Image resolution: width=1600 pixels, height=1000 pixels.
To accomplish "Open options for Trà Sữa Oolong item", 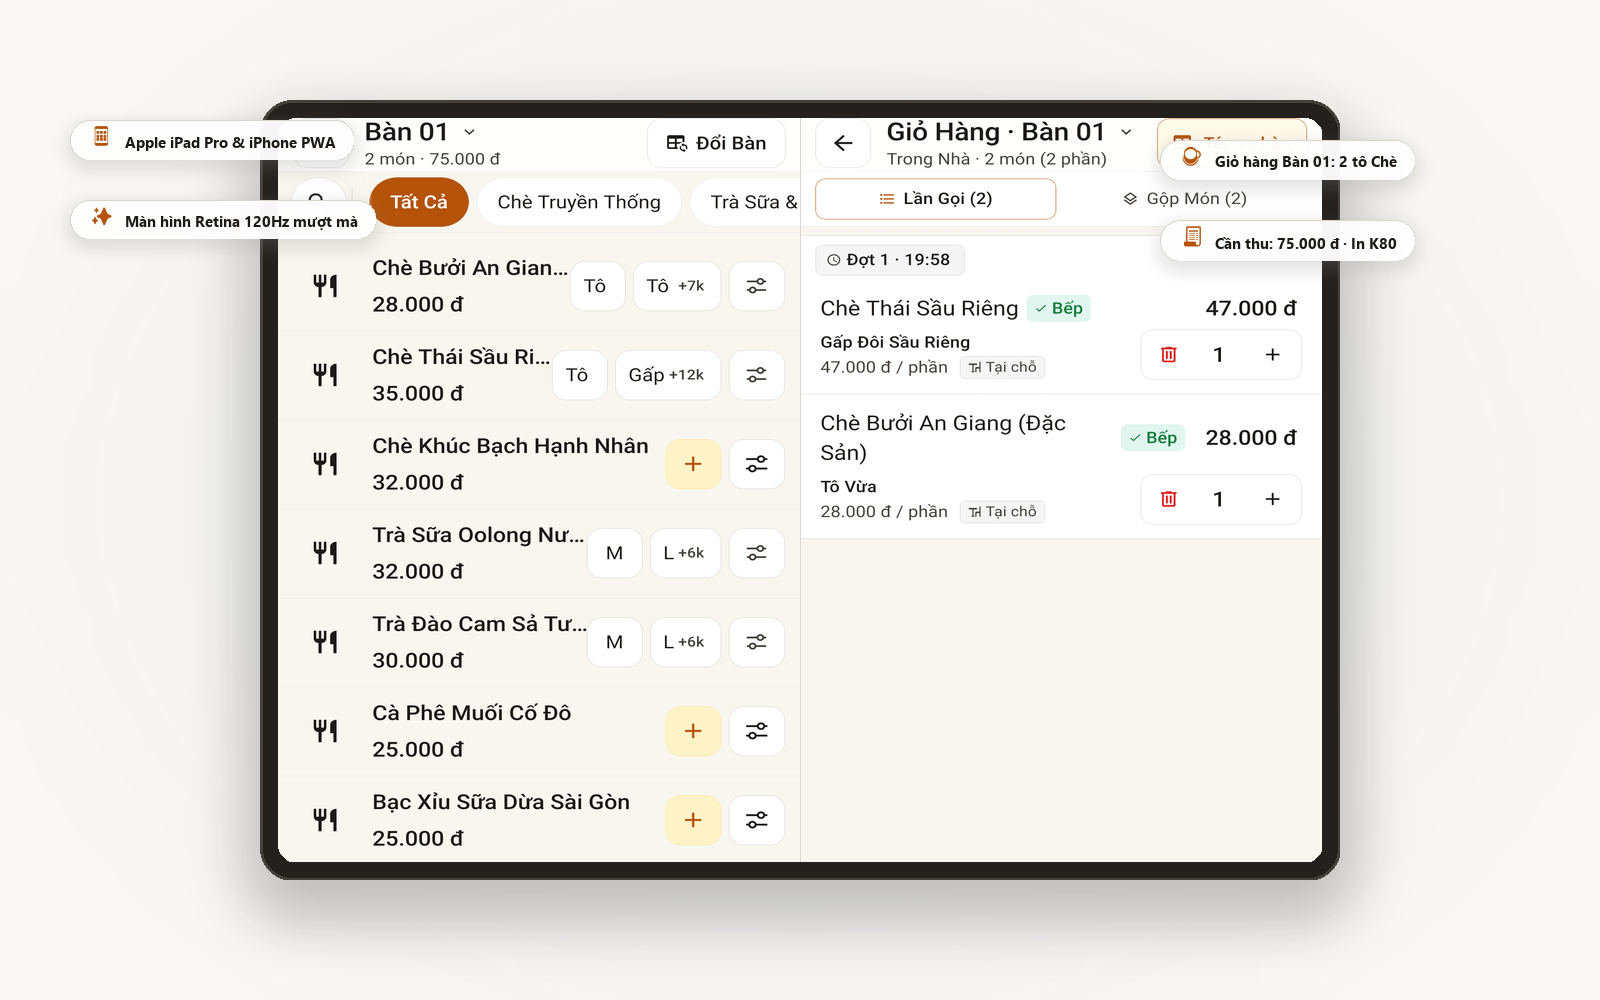I will 756,553.
